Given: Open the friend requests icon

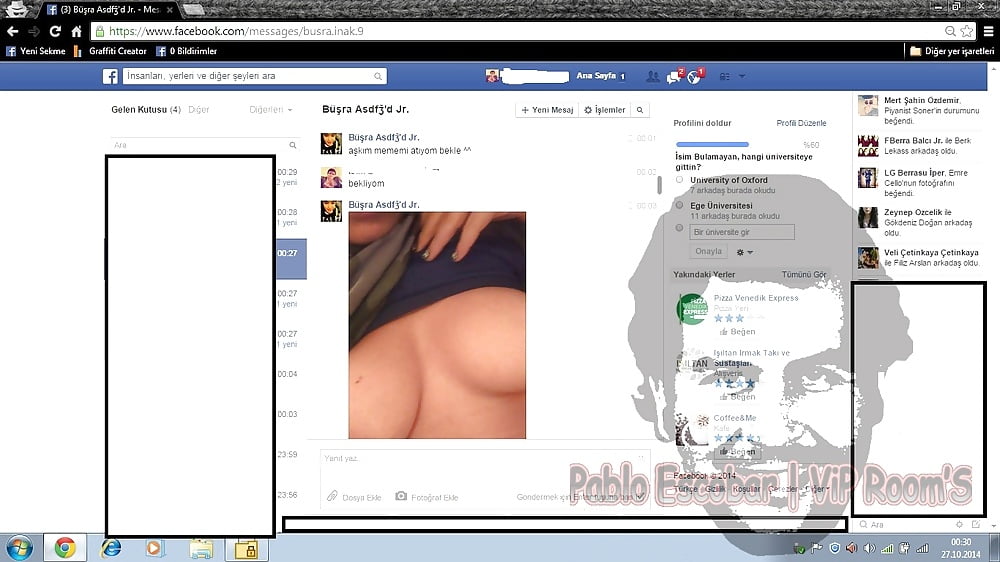Looking at the screenshot, I should (652, 77).
